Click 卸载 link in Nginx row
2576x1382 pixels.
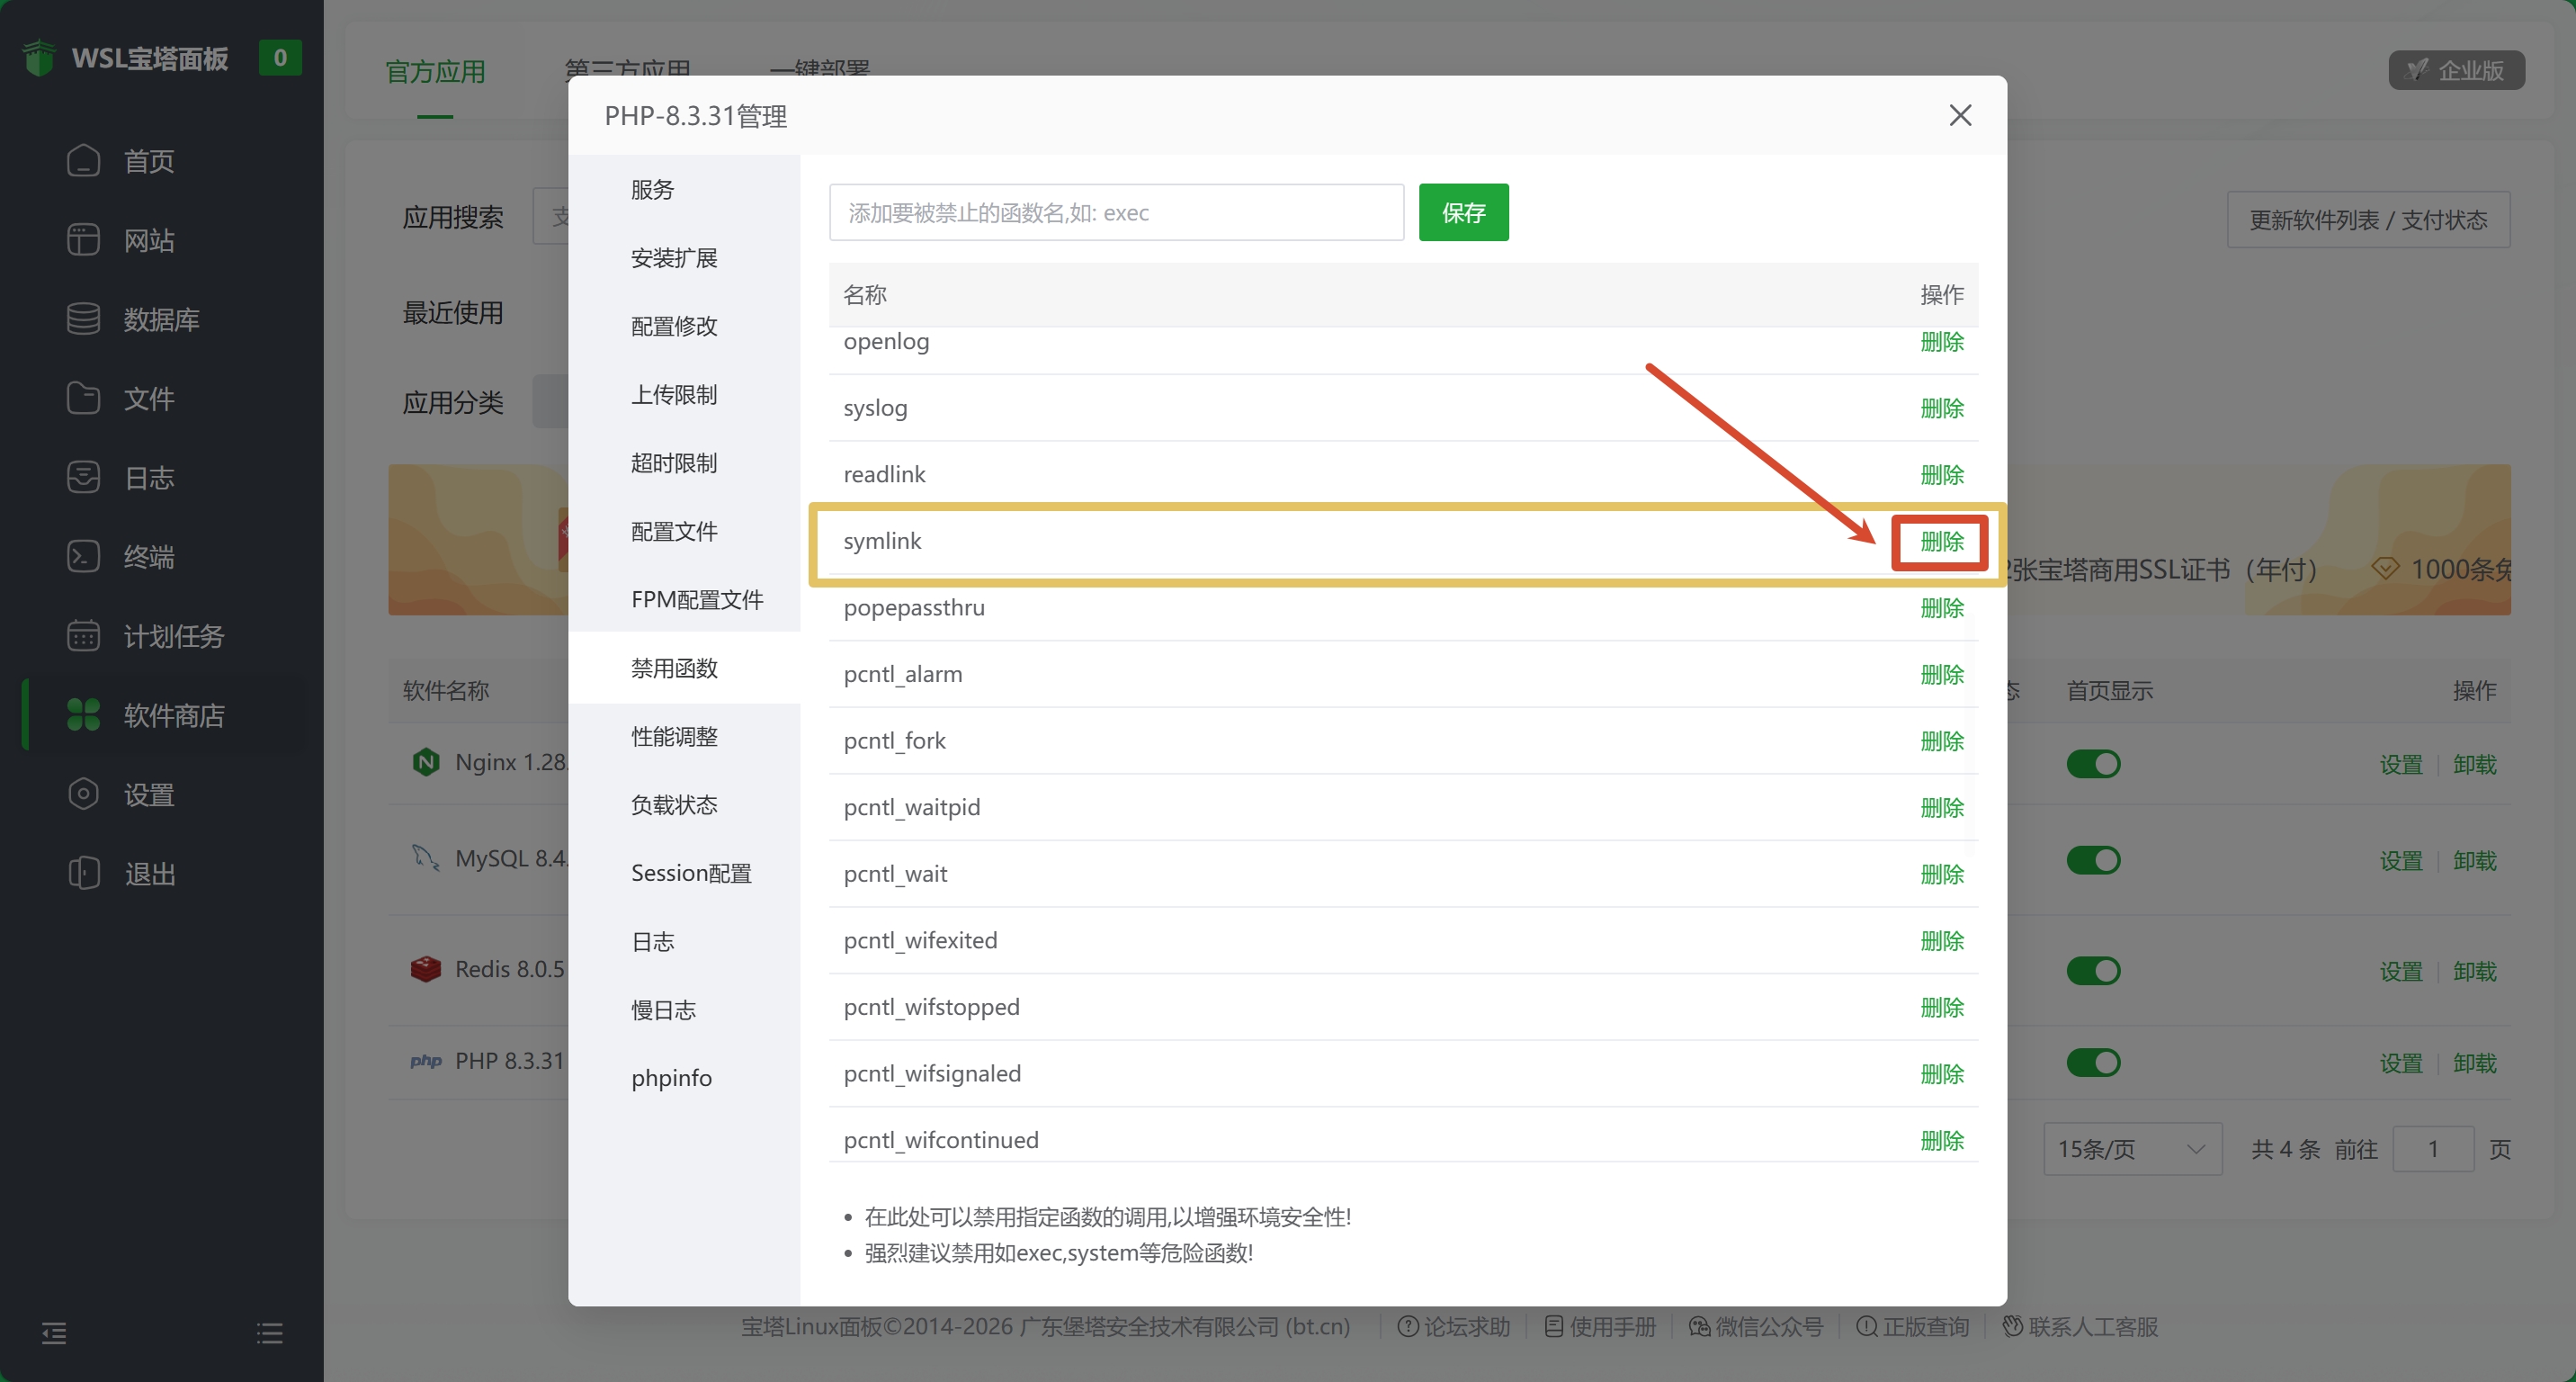click(x=2475, y=764)
